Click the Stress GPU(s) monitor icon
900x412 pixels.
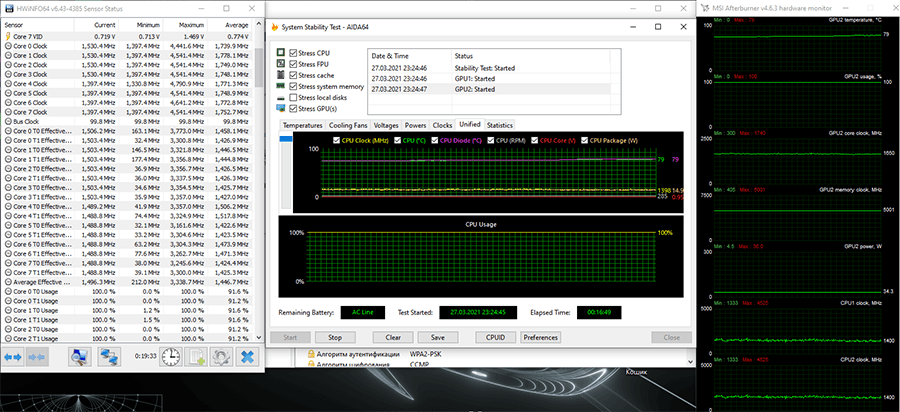281,108
